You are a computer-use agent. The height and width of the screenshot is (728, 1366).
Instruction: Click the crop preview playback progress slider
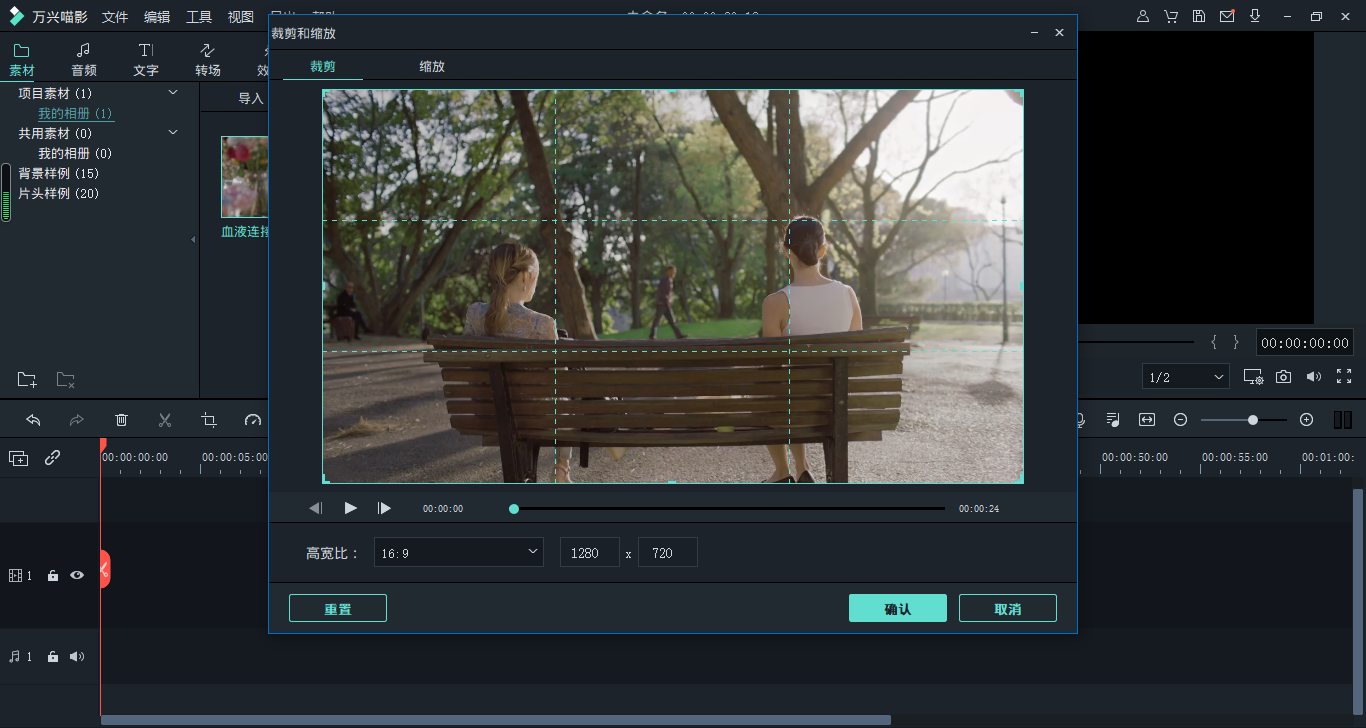[728, 509]
